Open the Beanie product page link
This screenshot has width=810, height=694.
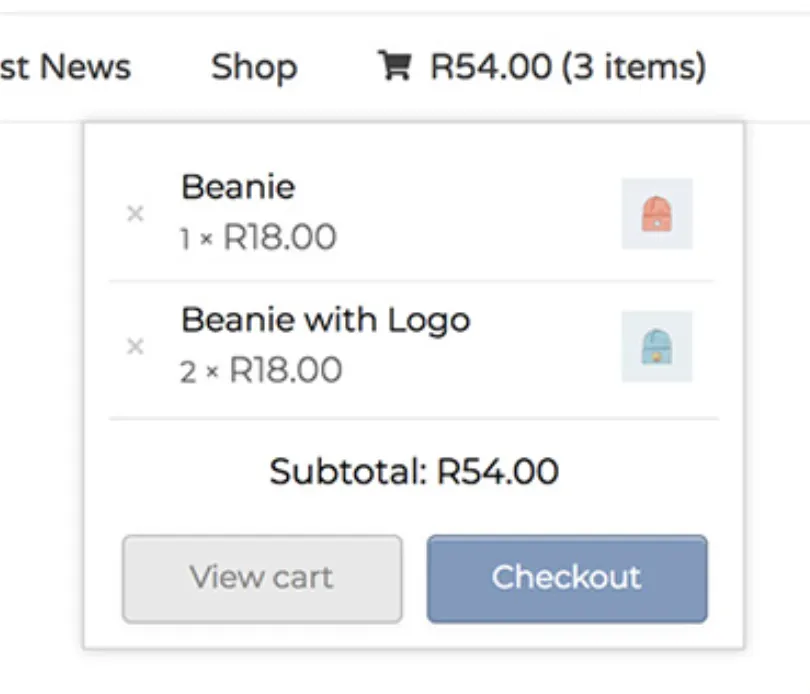(x=237, y=186)
